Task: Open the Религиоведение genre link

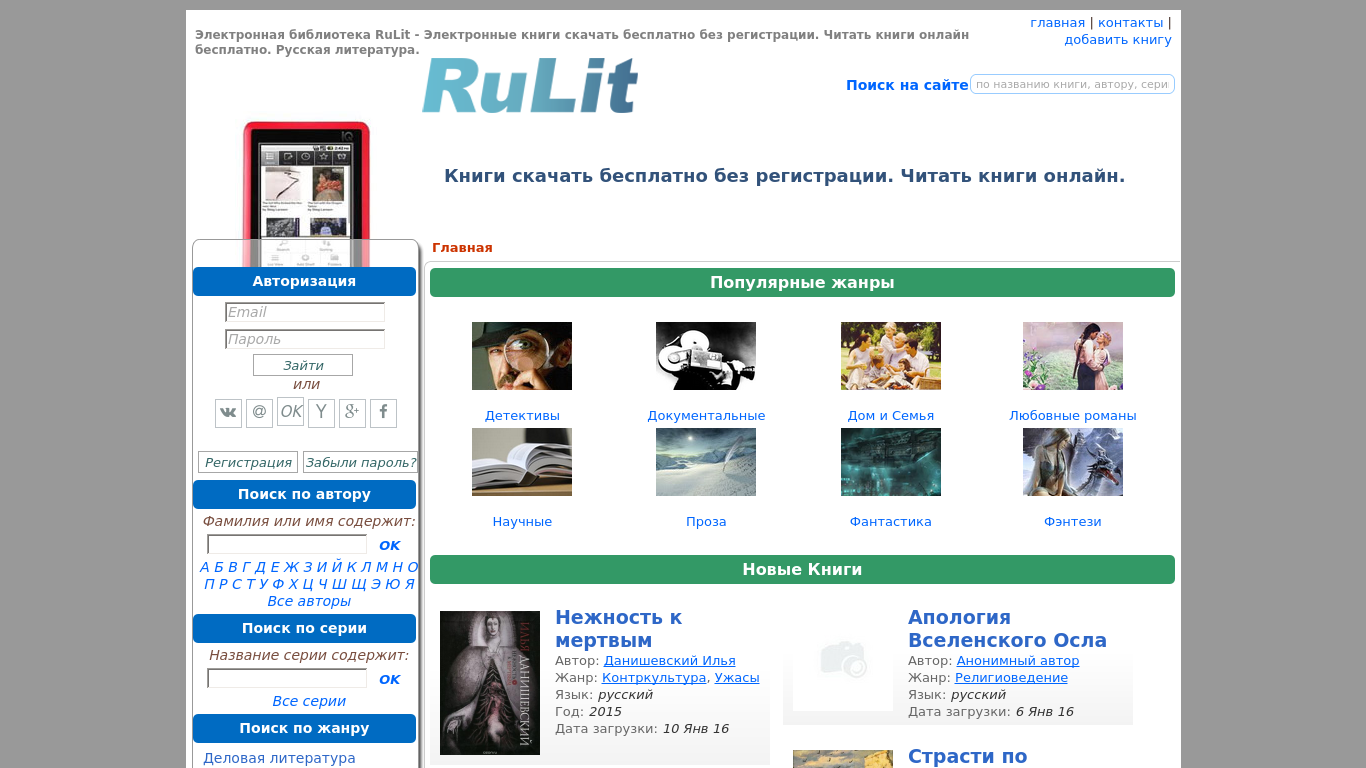Action: click(x=1011, y=678)
